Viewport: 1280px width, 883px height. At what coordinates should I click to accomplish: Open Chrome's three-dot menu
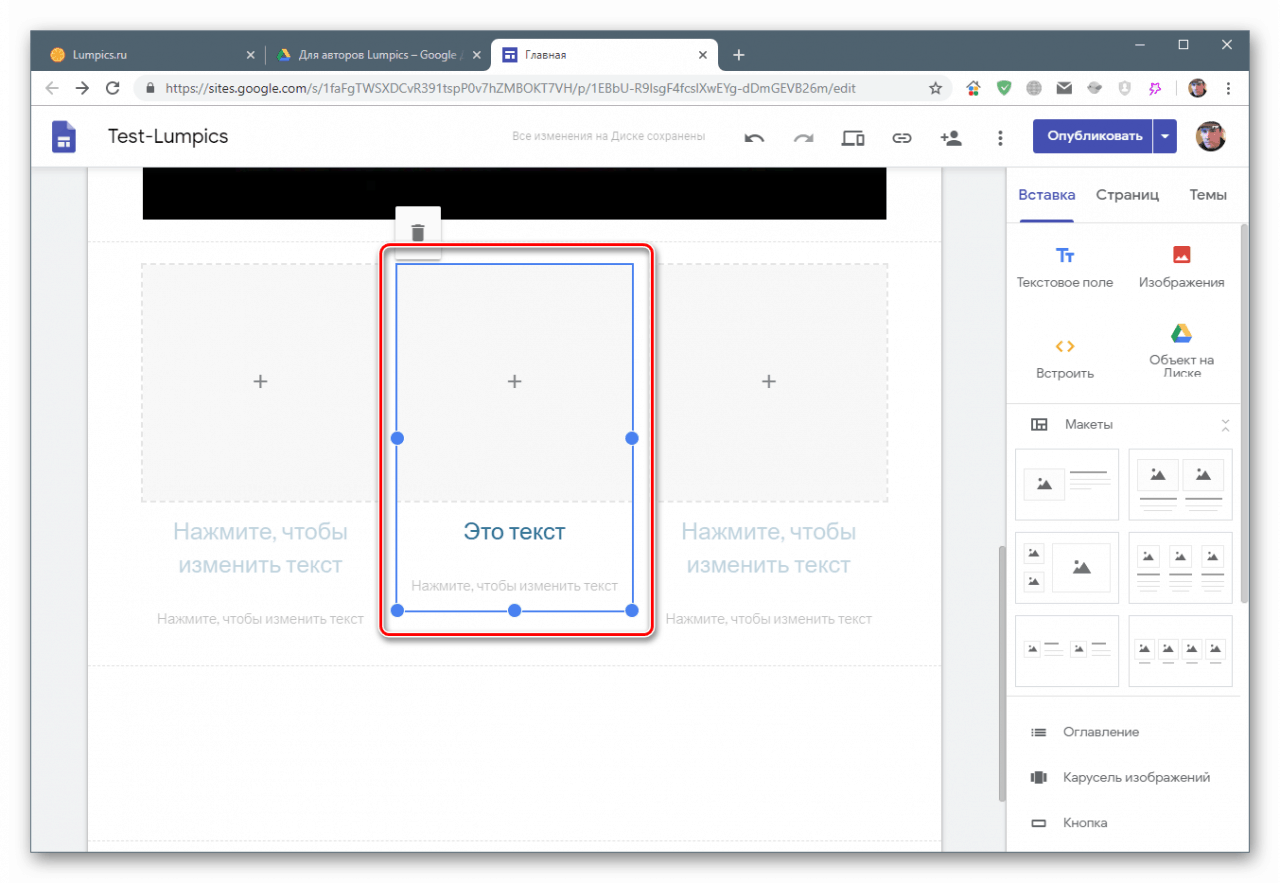point(1228,88)
